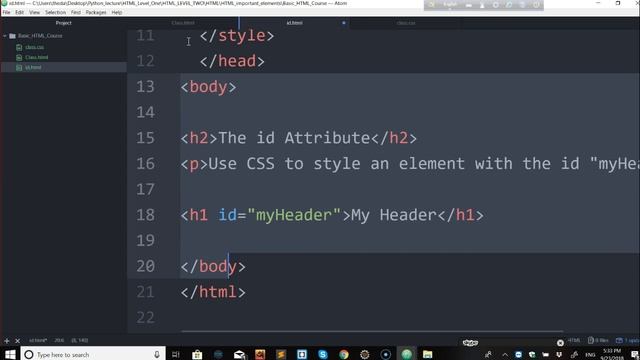Open Sublime Text from the taskbar
The height and width of the screenshot is (360, 640).
click(281, 355)
